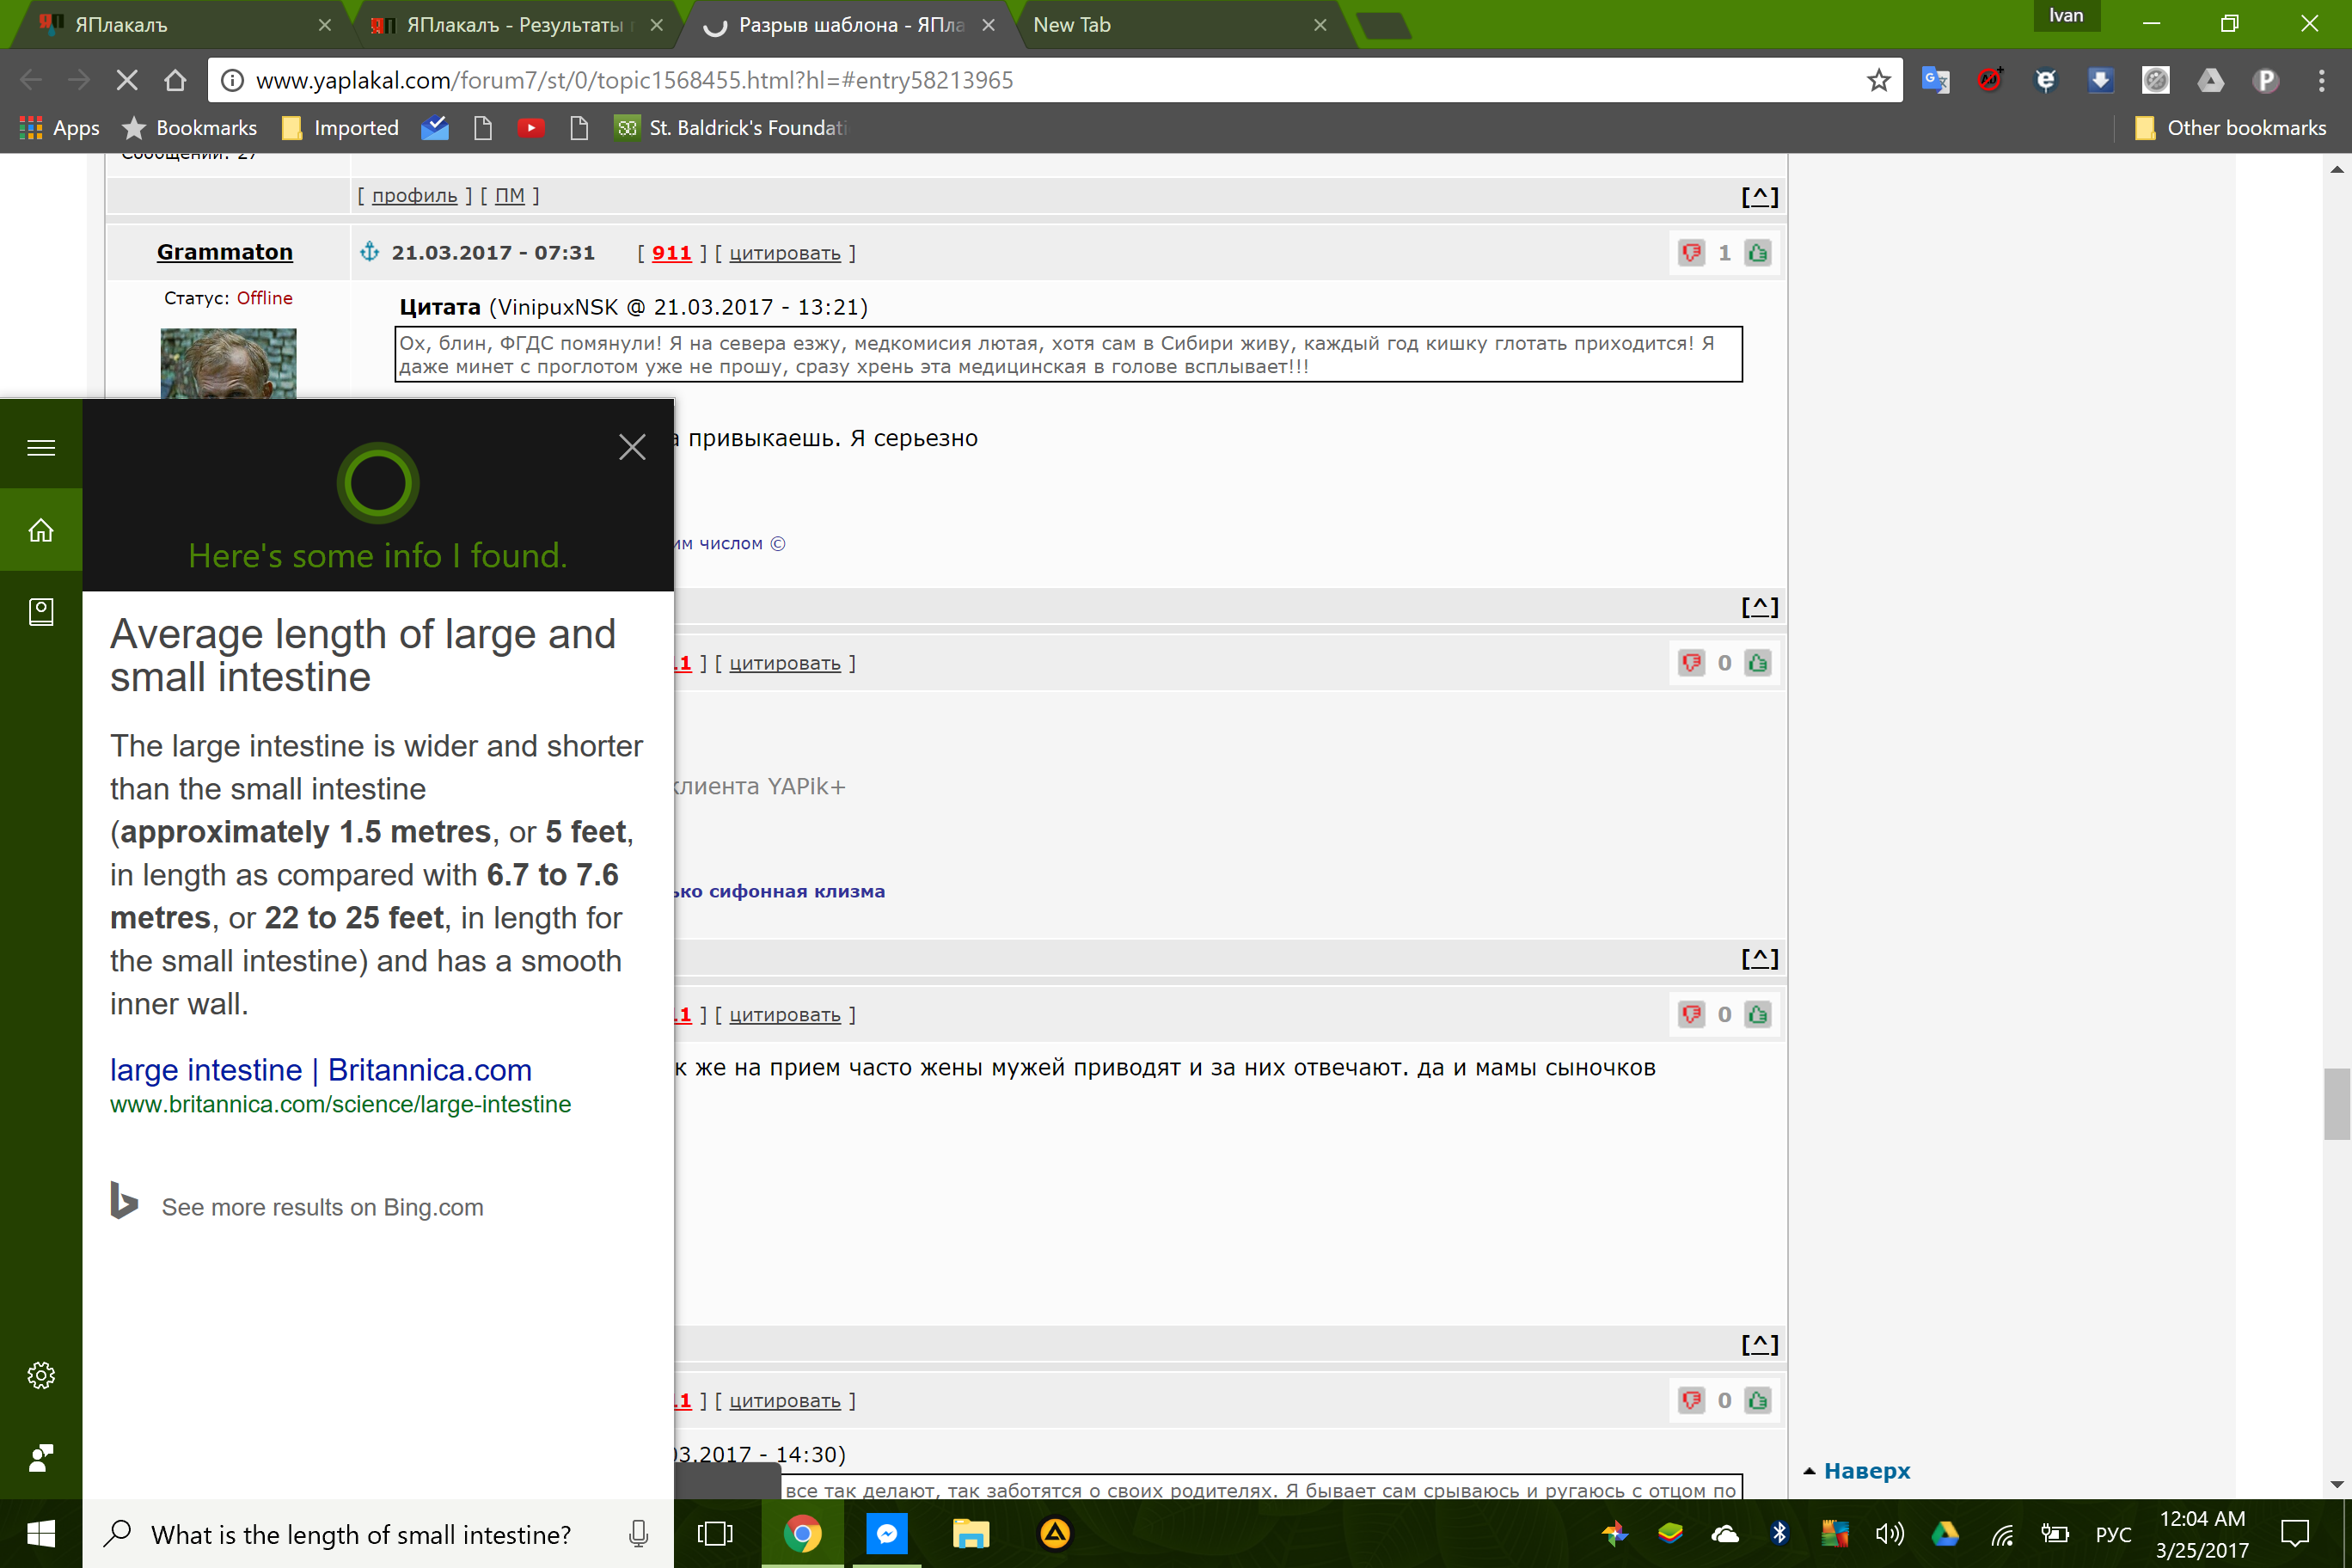The width and height of the screenshot is (2352, 1568).
Task: Open the yellow triangle taskbar app
Action: 1055,1533
